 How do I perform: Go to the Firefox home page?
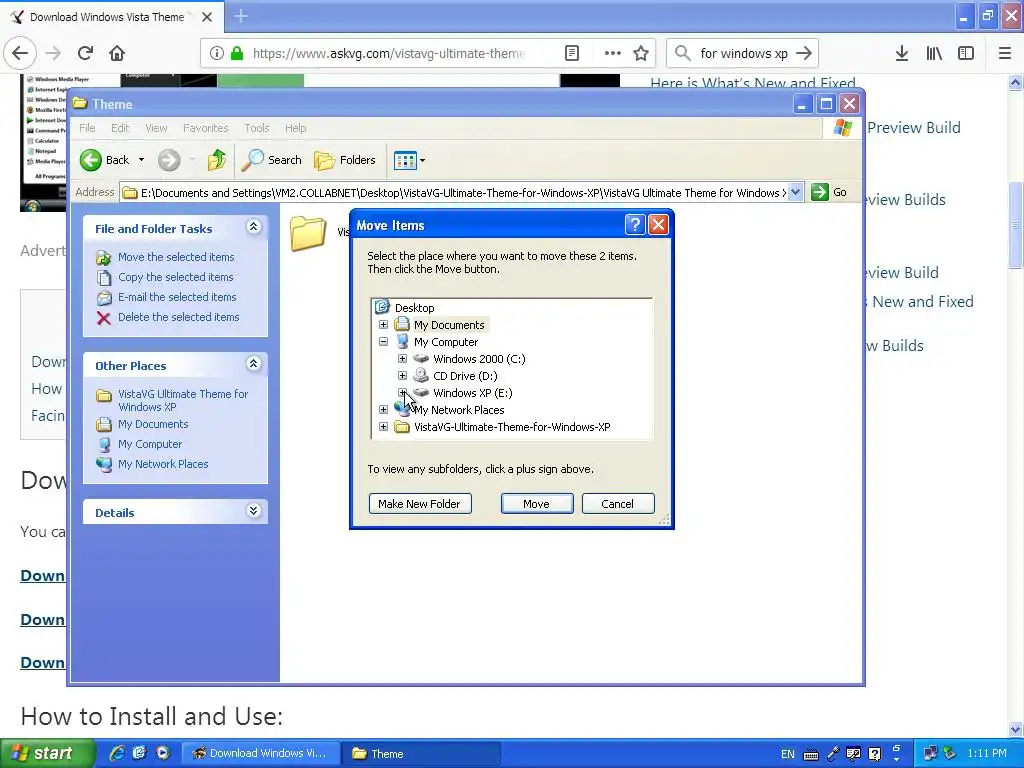point(117,54)
